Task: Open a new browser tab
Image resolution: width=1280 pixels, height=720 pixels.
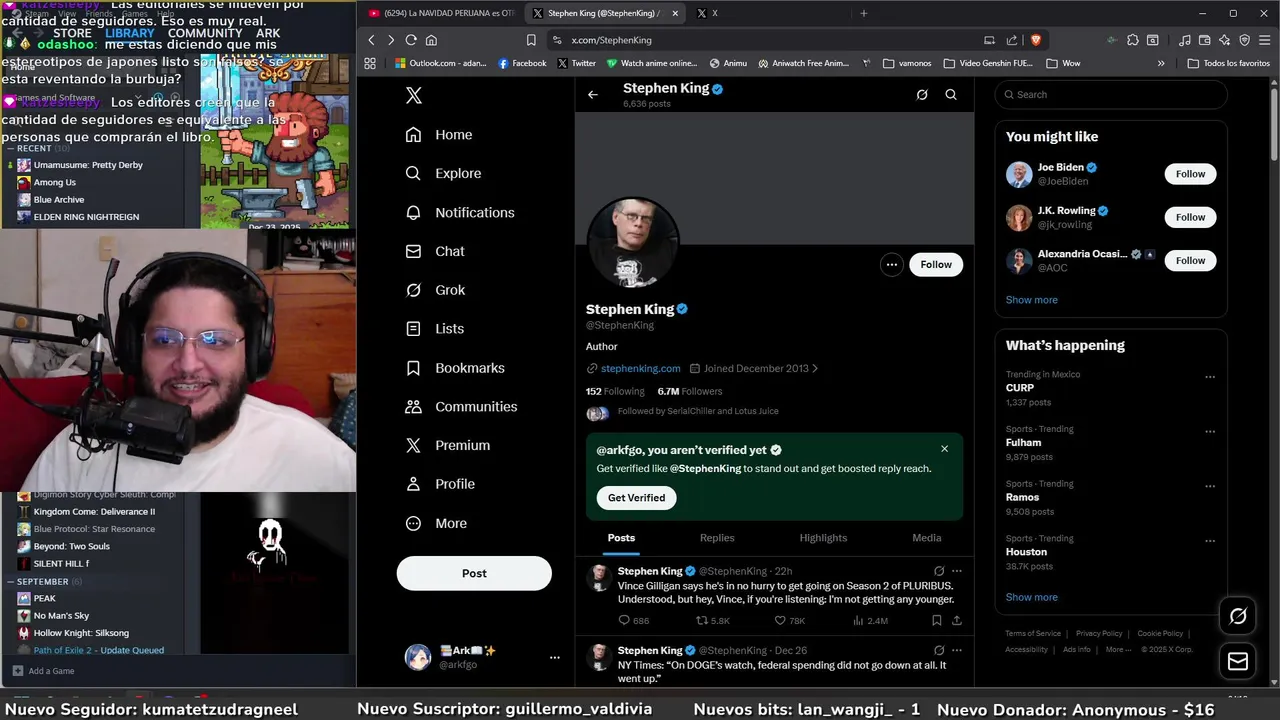Action: (x=864, y=13)
